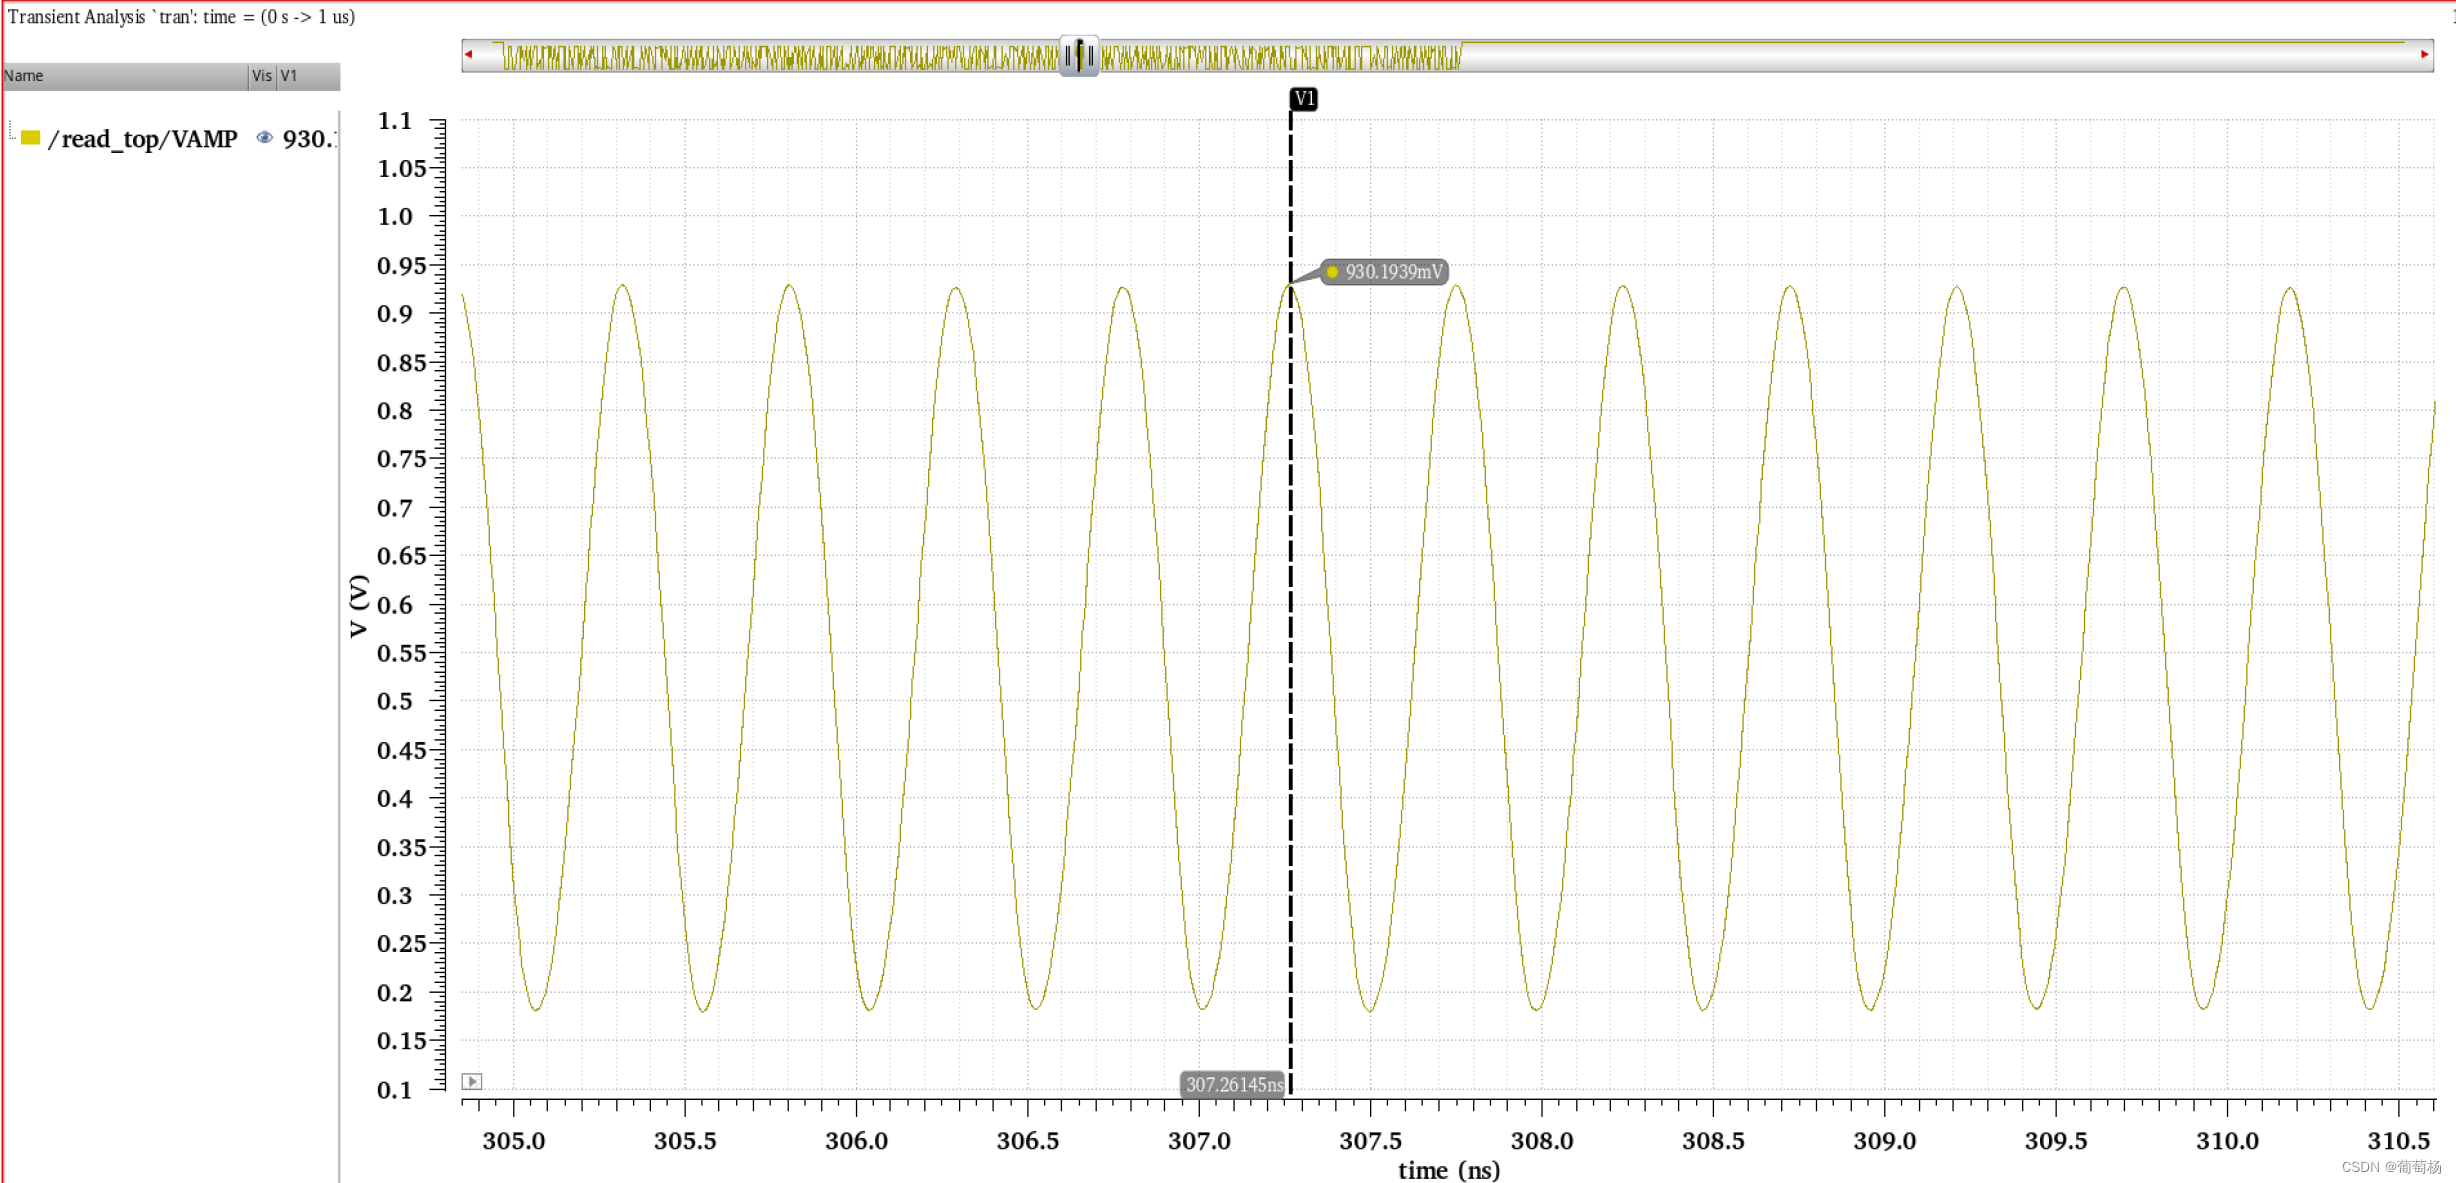Click the V (V) y-axis label
Image resolution: width=2456 pixels, height=1183 pixels.
358,605
